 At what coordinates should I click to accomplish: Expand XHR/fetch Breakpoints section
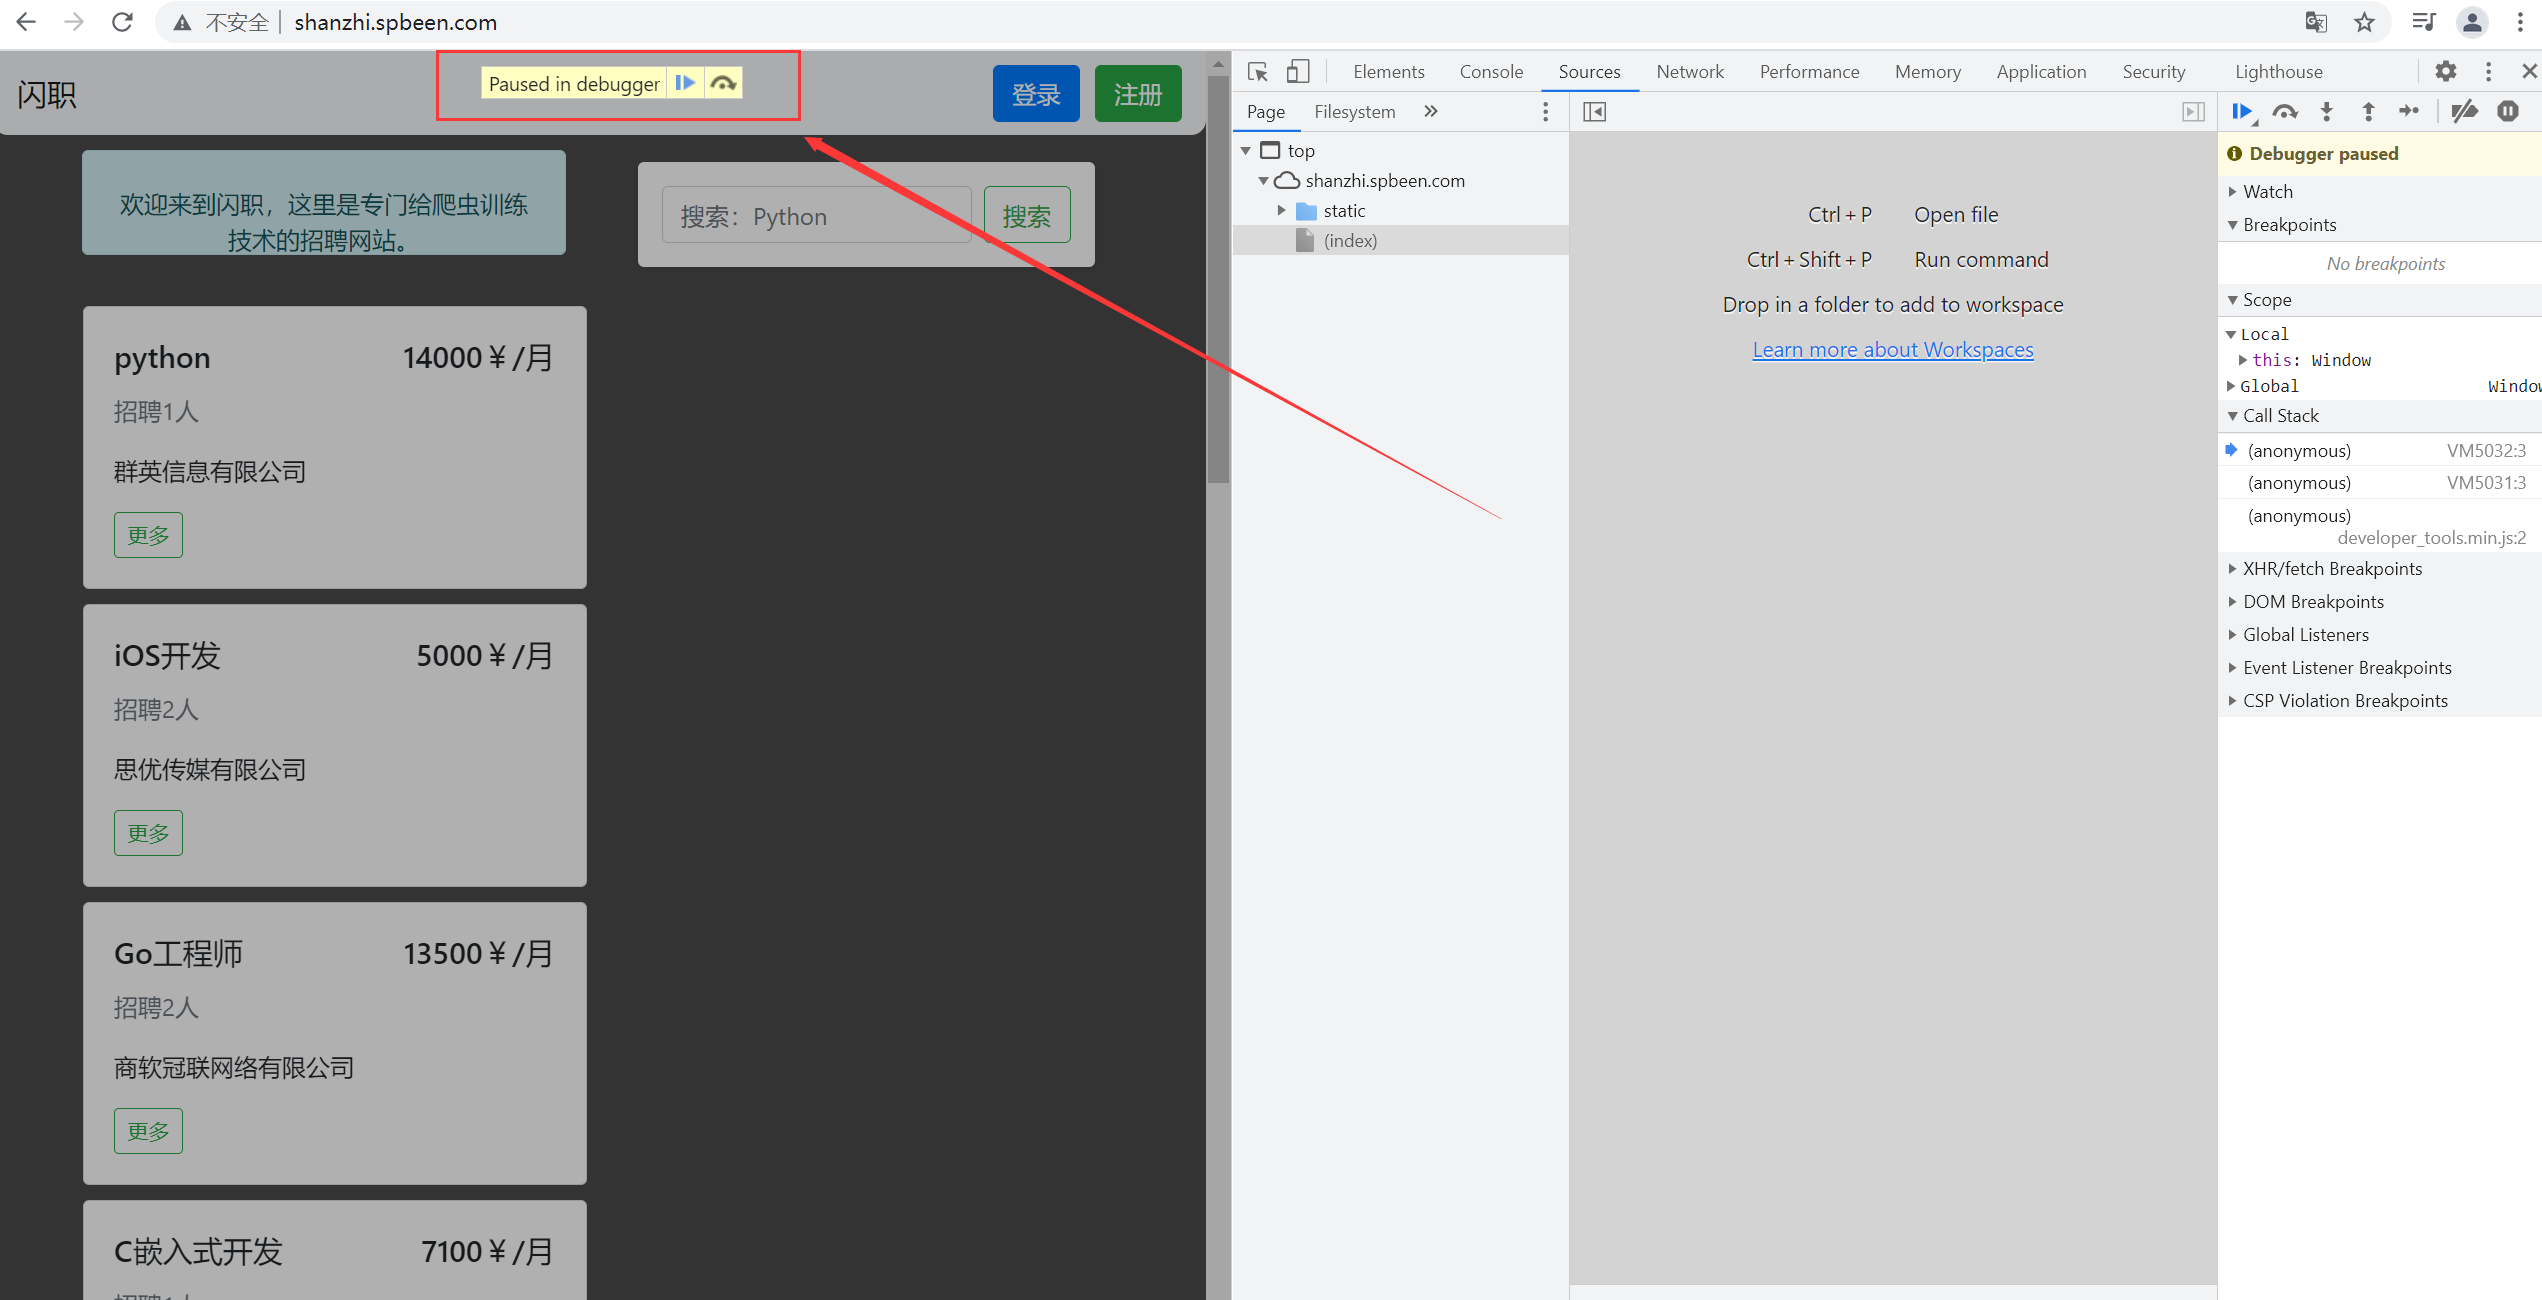point(2331,568)
